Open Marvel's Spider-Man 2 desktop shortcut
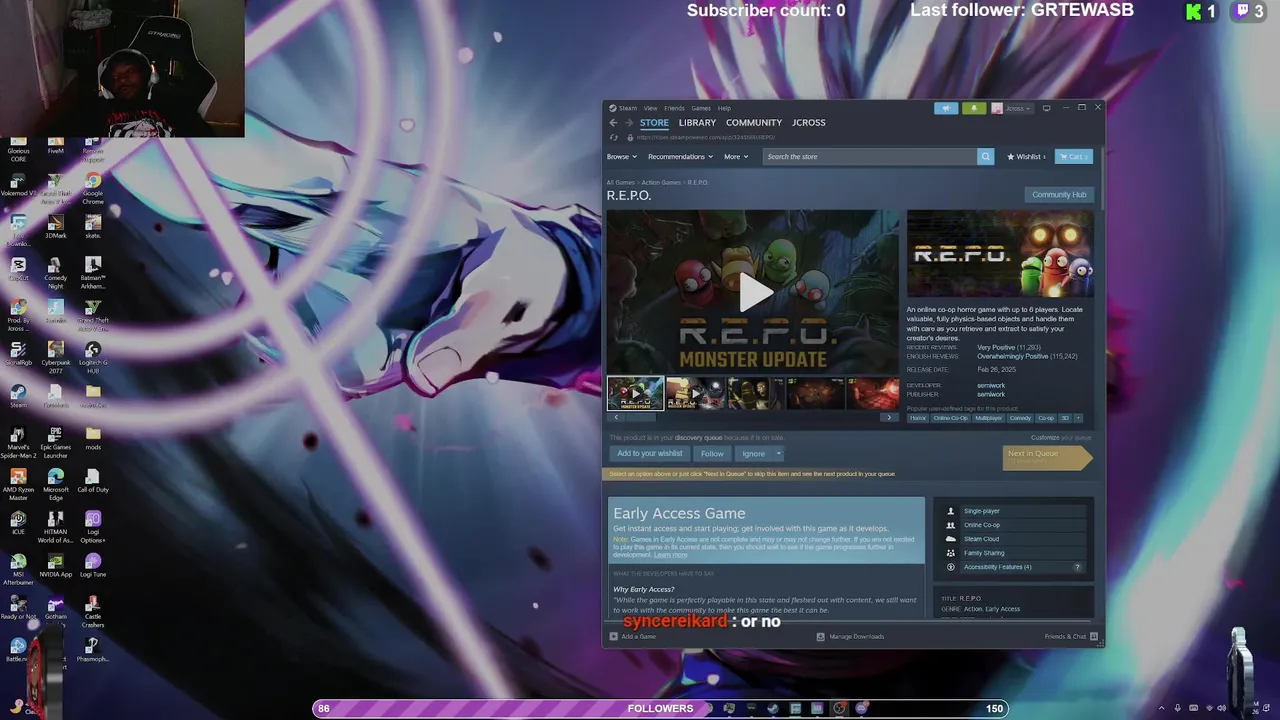 click(18, 441)
